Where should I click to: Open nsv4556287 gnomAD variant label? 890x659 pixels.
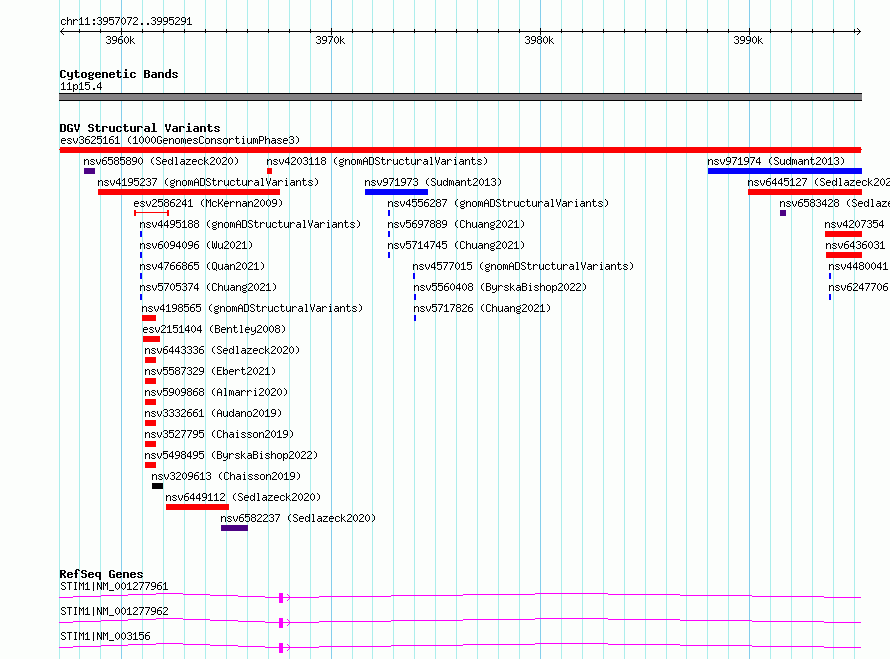(x=498, y=203)
